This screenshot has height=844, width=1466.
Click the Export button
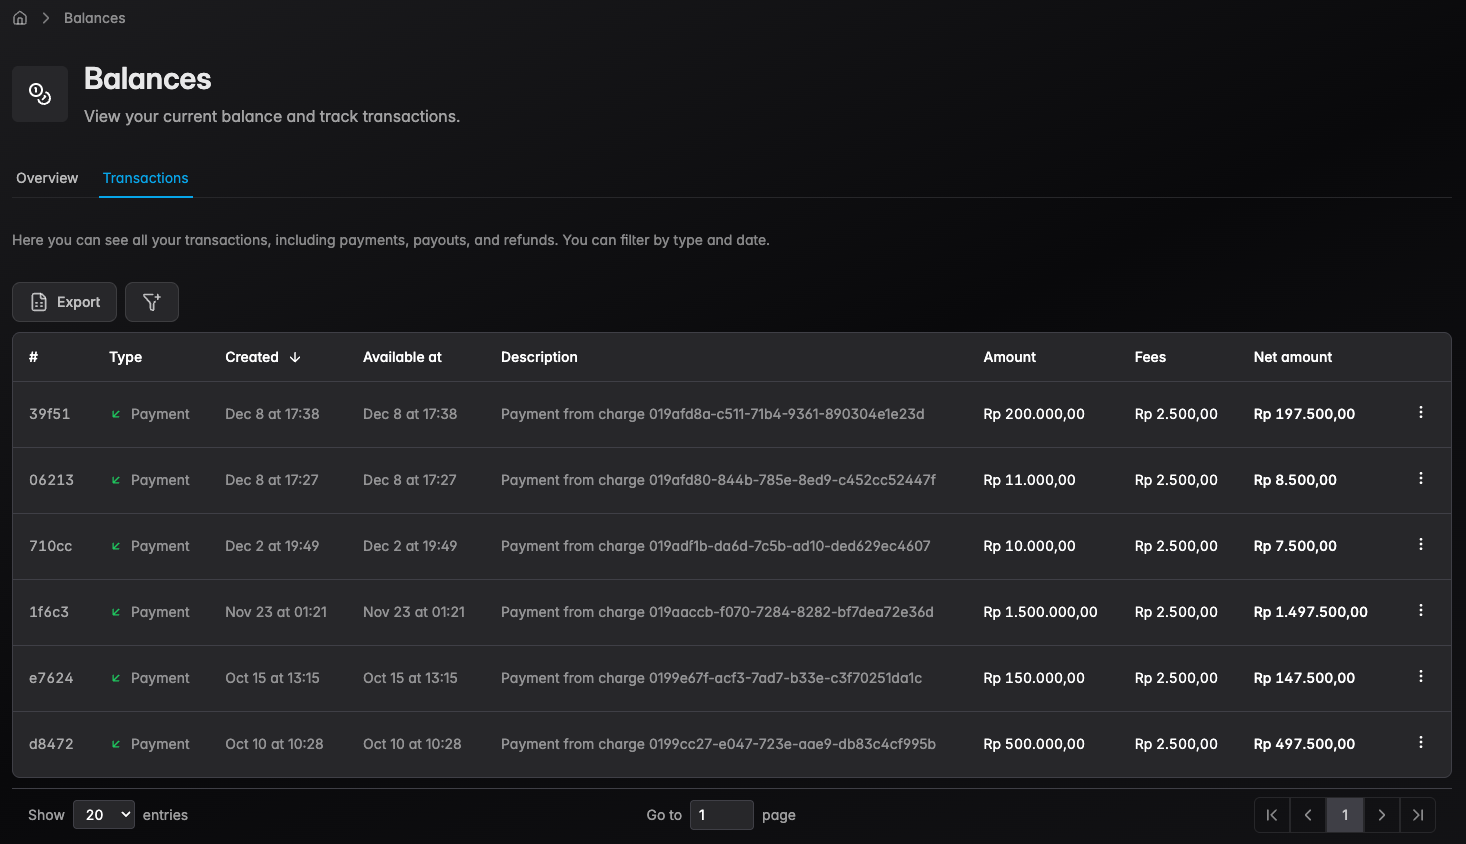pyautogui.click(x=65, y=302)
